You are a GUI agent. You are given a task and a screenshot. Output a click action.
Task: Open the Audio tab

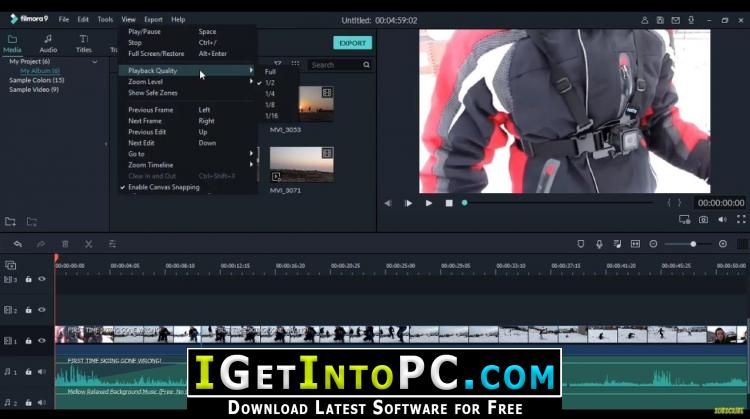pyautogui.click(x=48, y=43)
